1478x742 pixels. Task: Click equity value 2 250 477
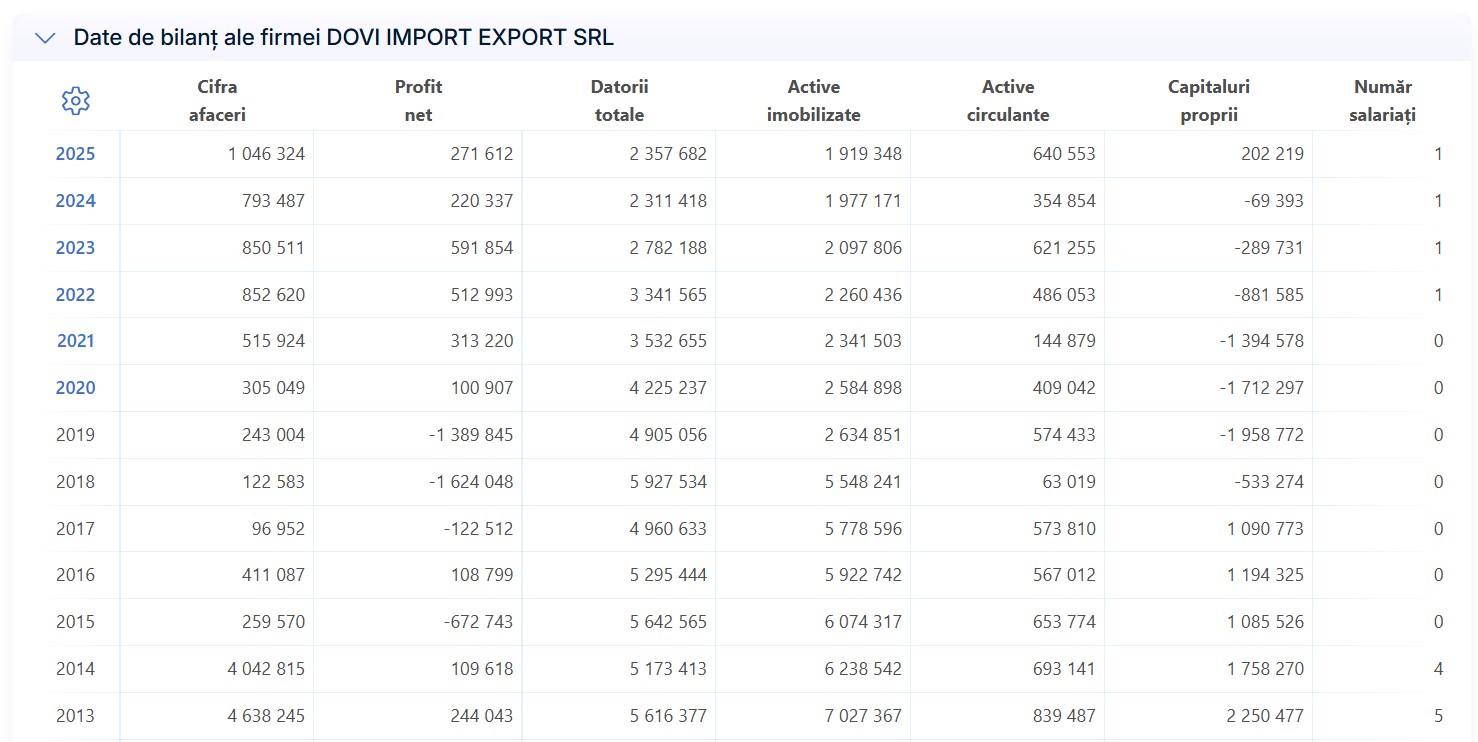(x=1265, y=716)
